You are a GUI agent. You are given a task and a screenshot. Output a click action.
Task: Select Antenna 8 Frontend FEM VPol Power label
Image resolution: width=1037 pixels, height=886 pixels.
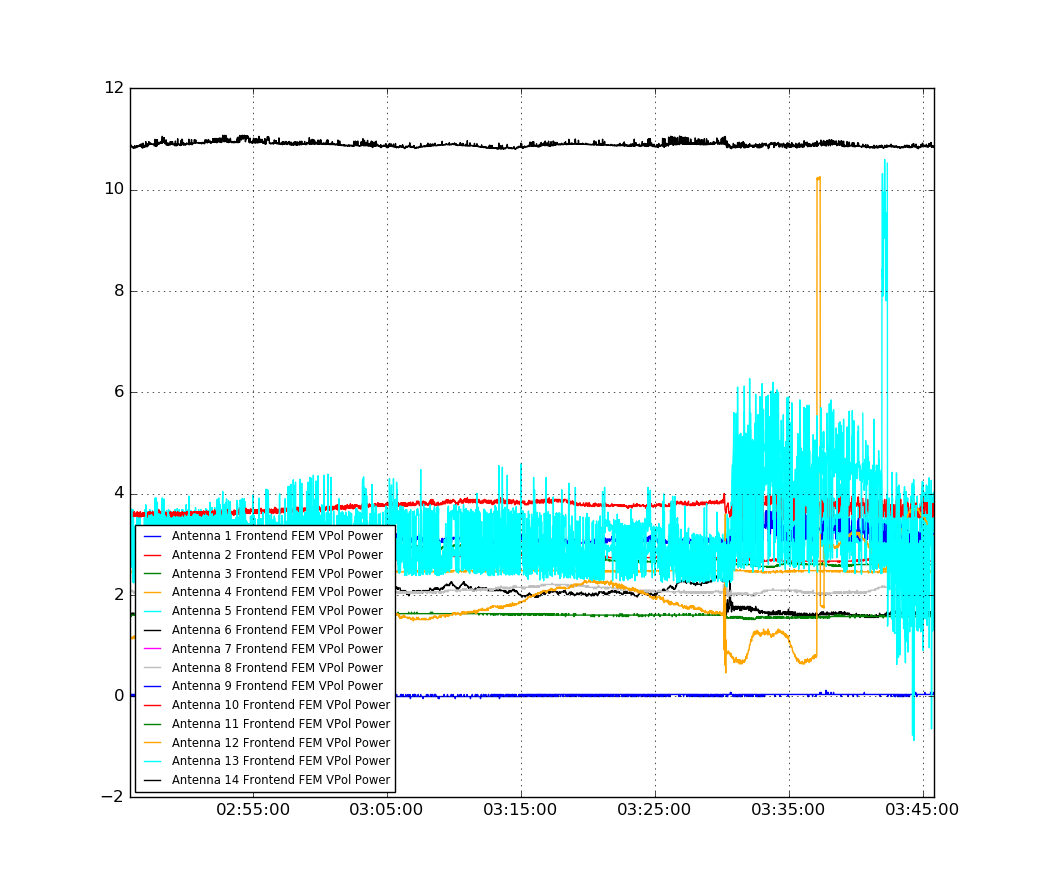277,668
